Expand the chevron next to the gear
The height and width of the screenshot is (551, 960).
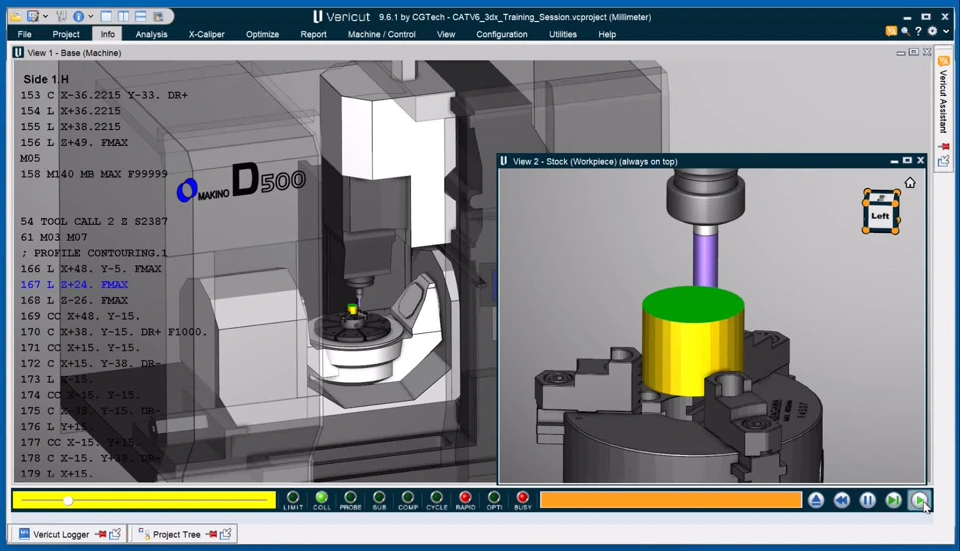pyautogui.click(x=946, y=31)
